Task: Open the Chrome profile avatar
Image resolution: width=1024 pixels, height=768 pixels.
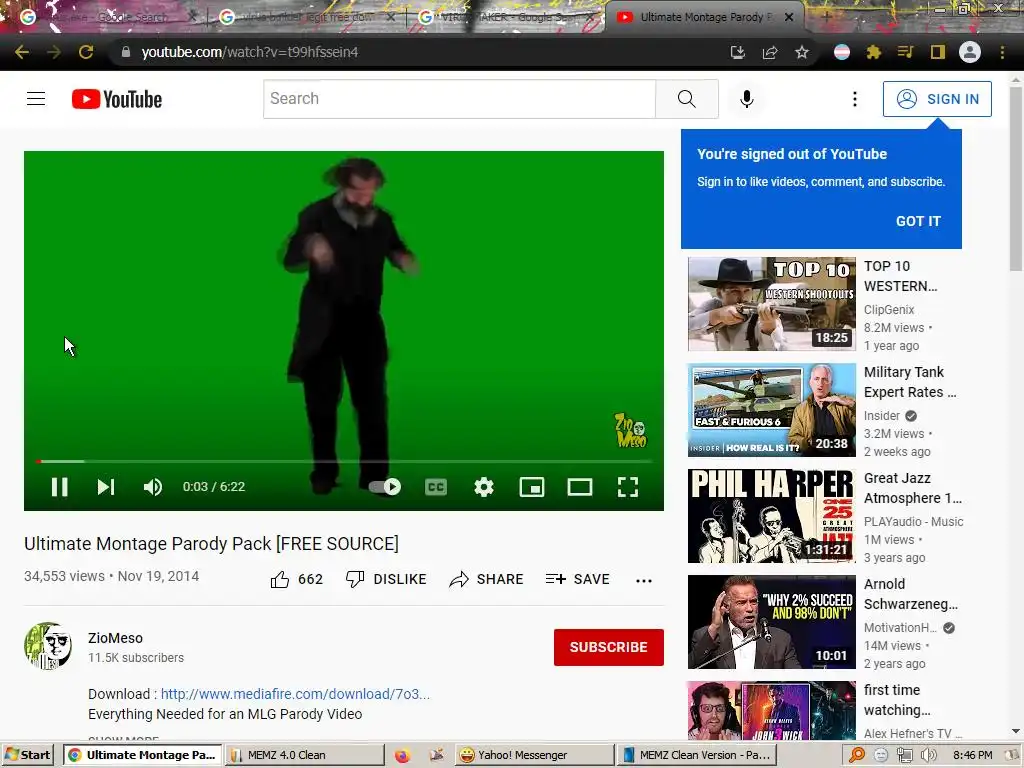Action: tap(970, 52)
